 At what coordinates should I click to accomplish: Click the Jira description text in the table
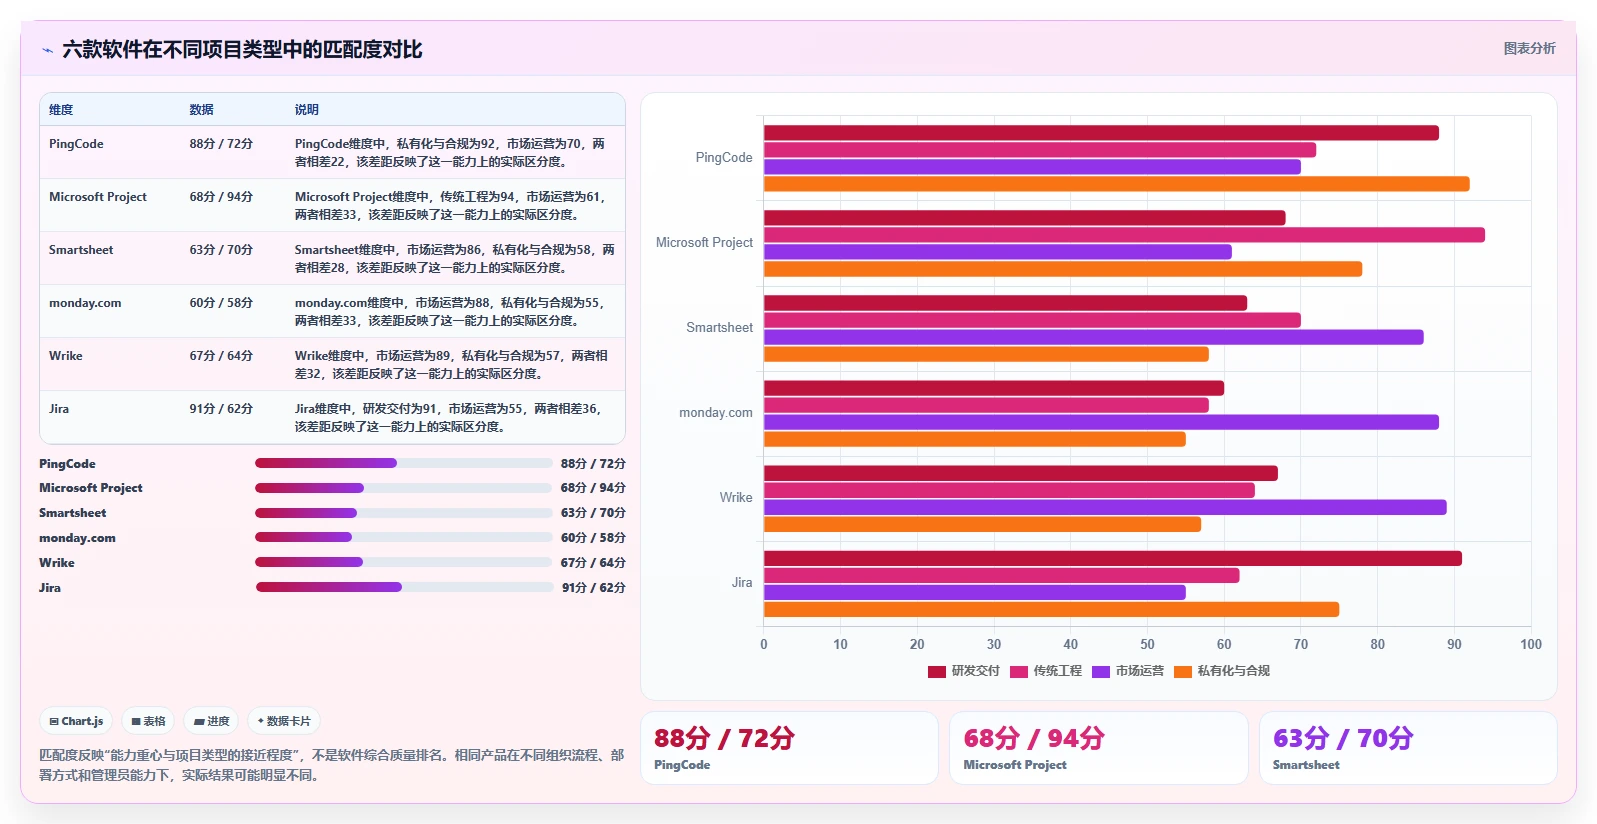[448, 418]
